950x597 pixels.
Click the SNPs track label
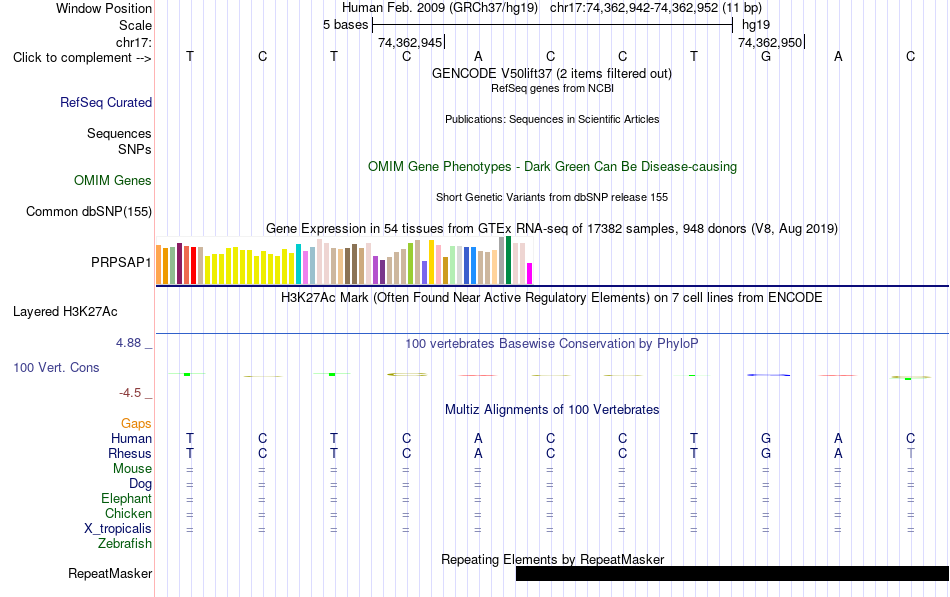pyautogui.click(x=135, y=149)
